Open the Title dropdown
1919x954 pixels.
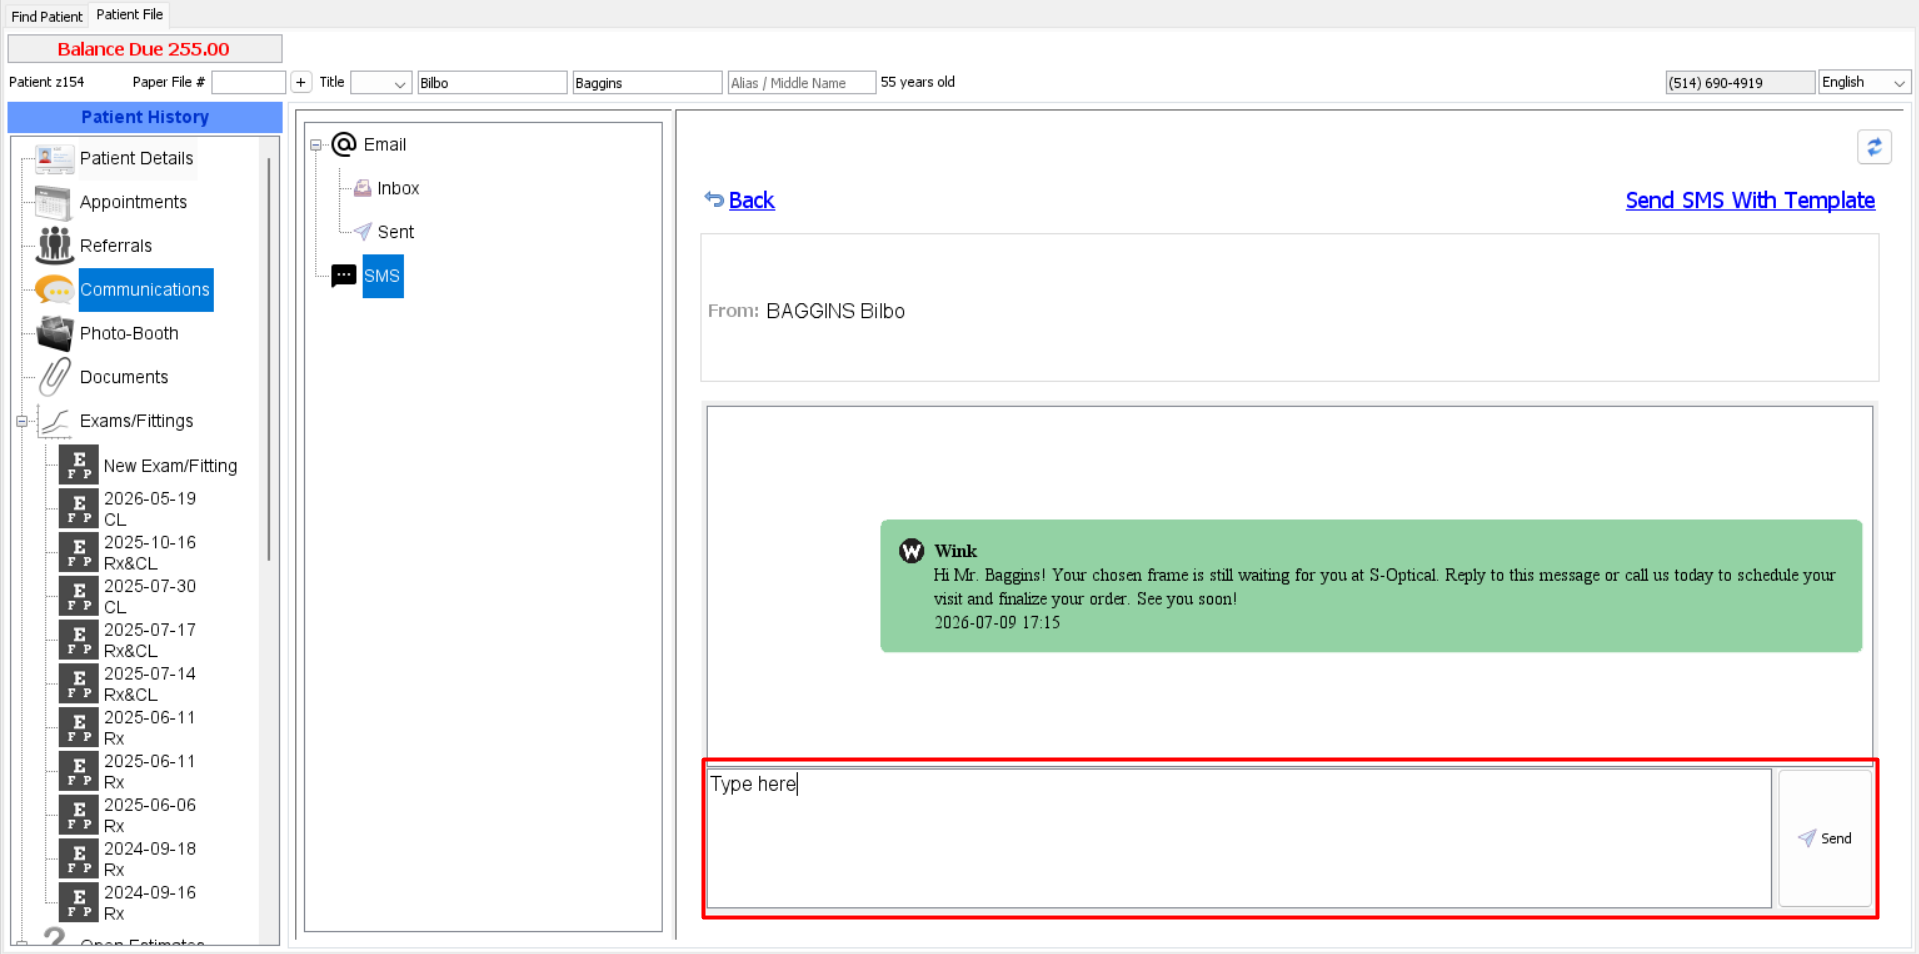click(x=381, y=83)
